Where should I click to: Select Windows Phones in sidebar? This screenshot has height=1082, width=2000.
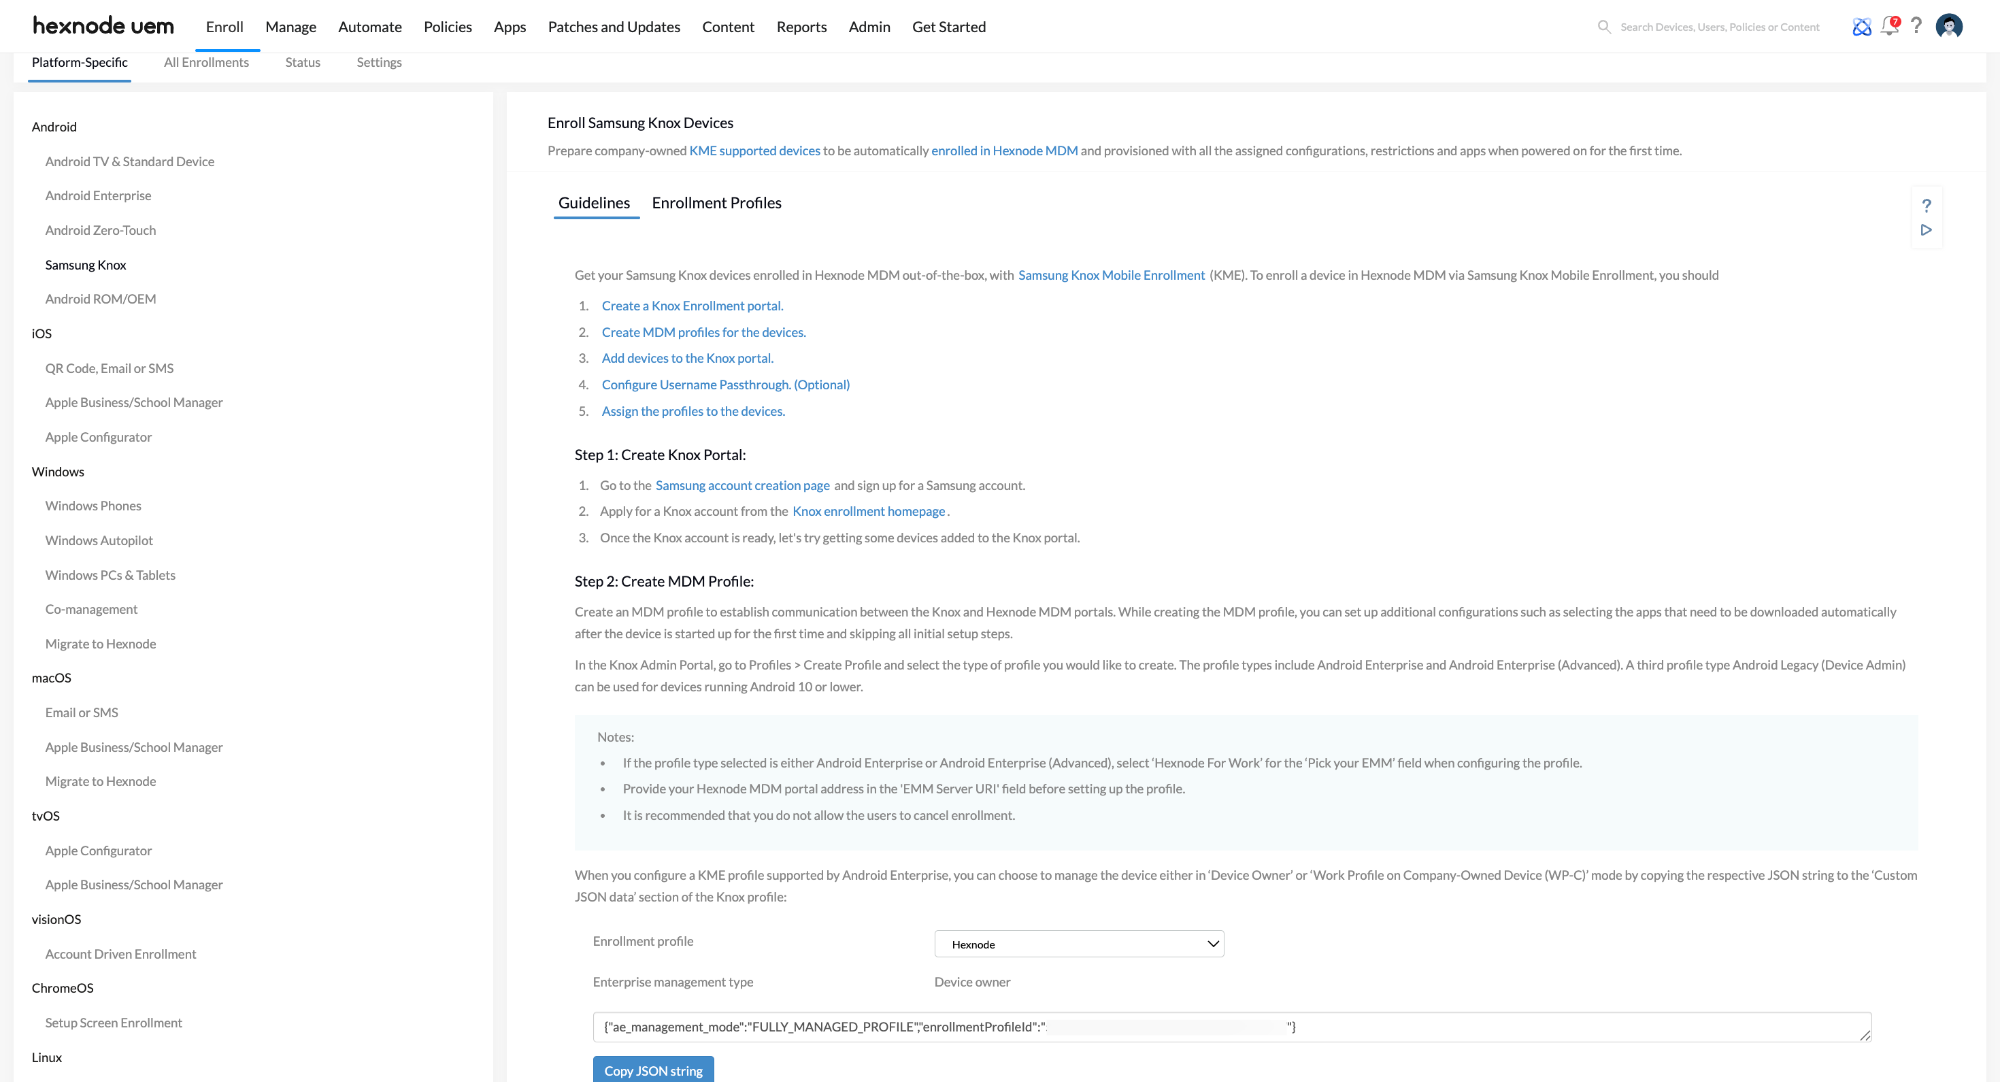pyautogui.click(x=93, y=506)
